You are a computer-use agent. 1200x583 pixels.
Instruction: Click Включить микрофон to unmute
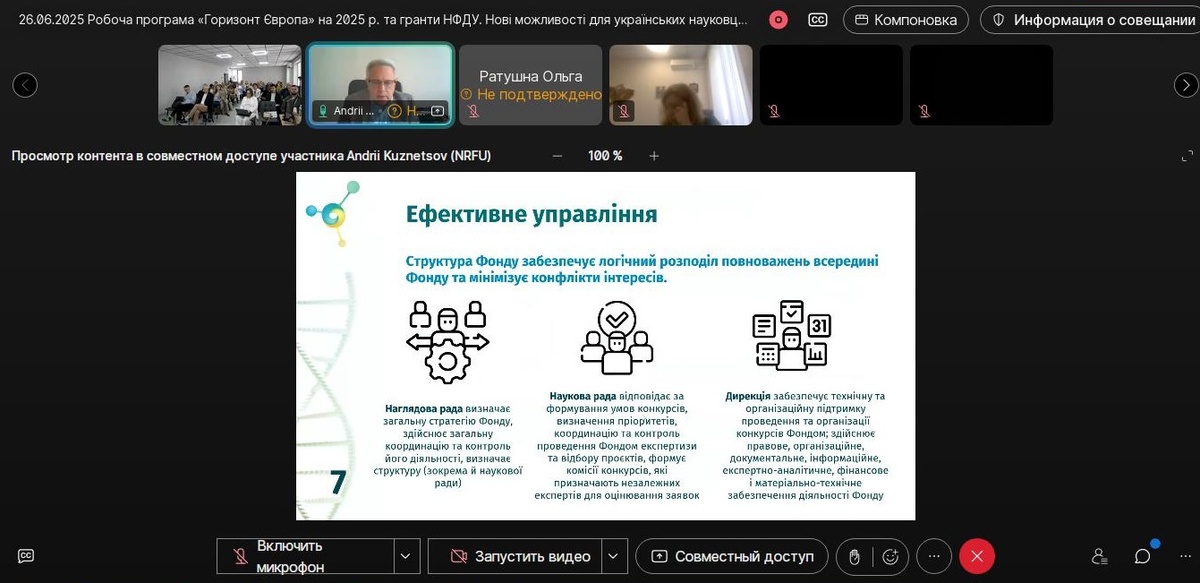(305, 556)
